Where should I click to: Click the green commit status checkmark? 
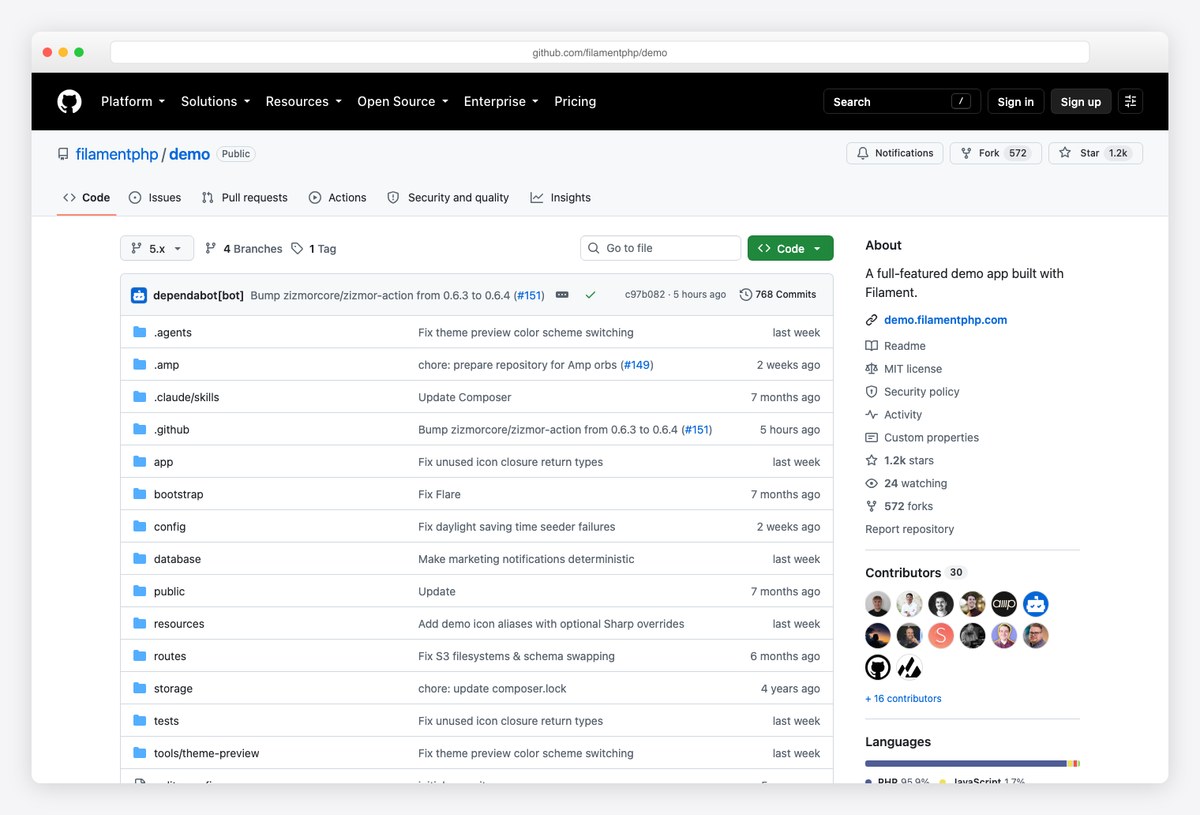[x=591, y=295]
